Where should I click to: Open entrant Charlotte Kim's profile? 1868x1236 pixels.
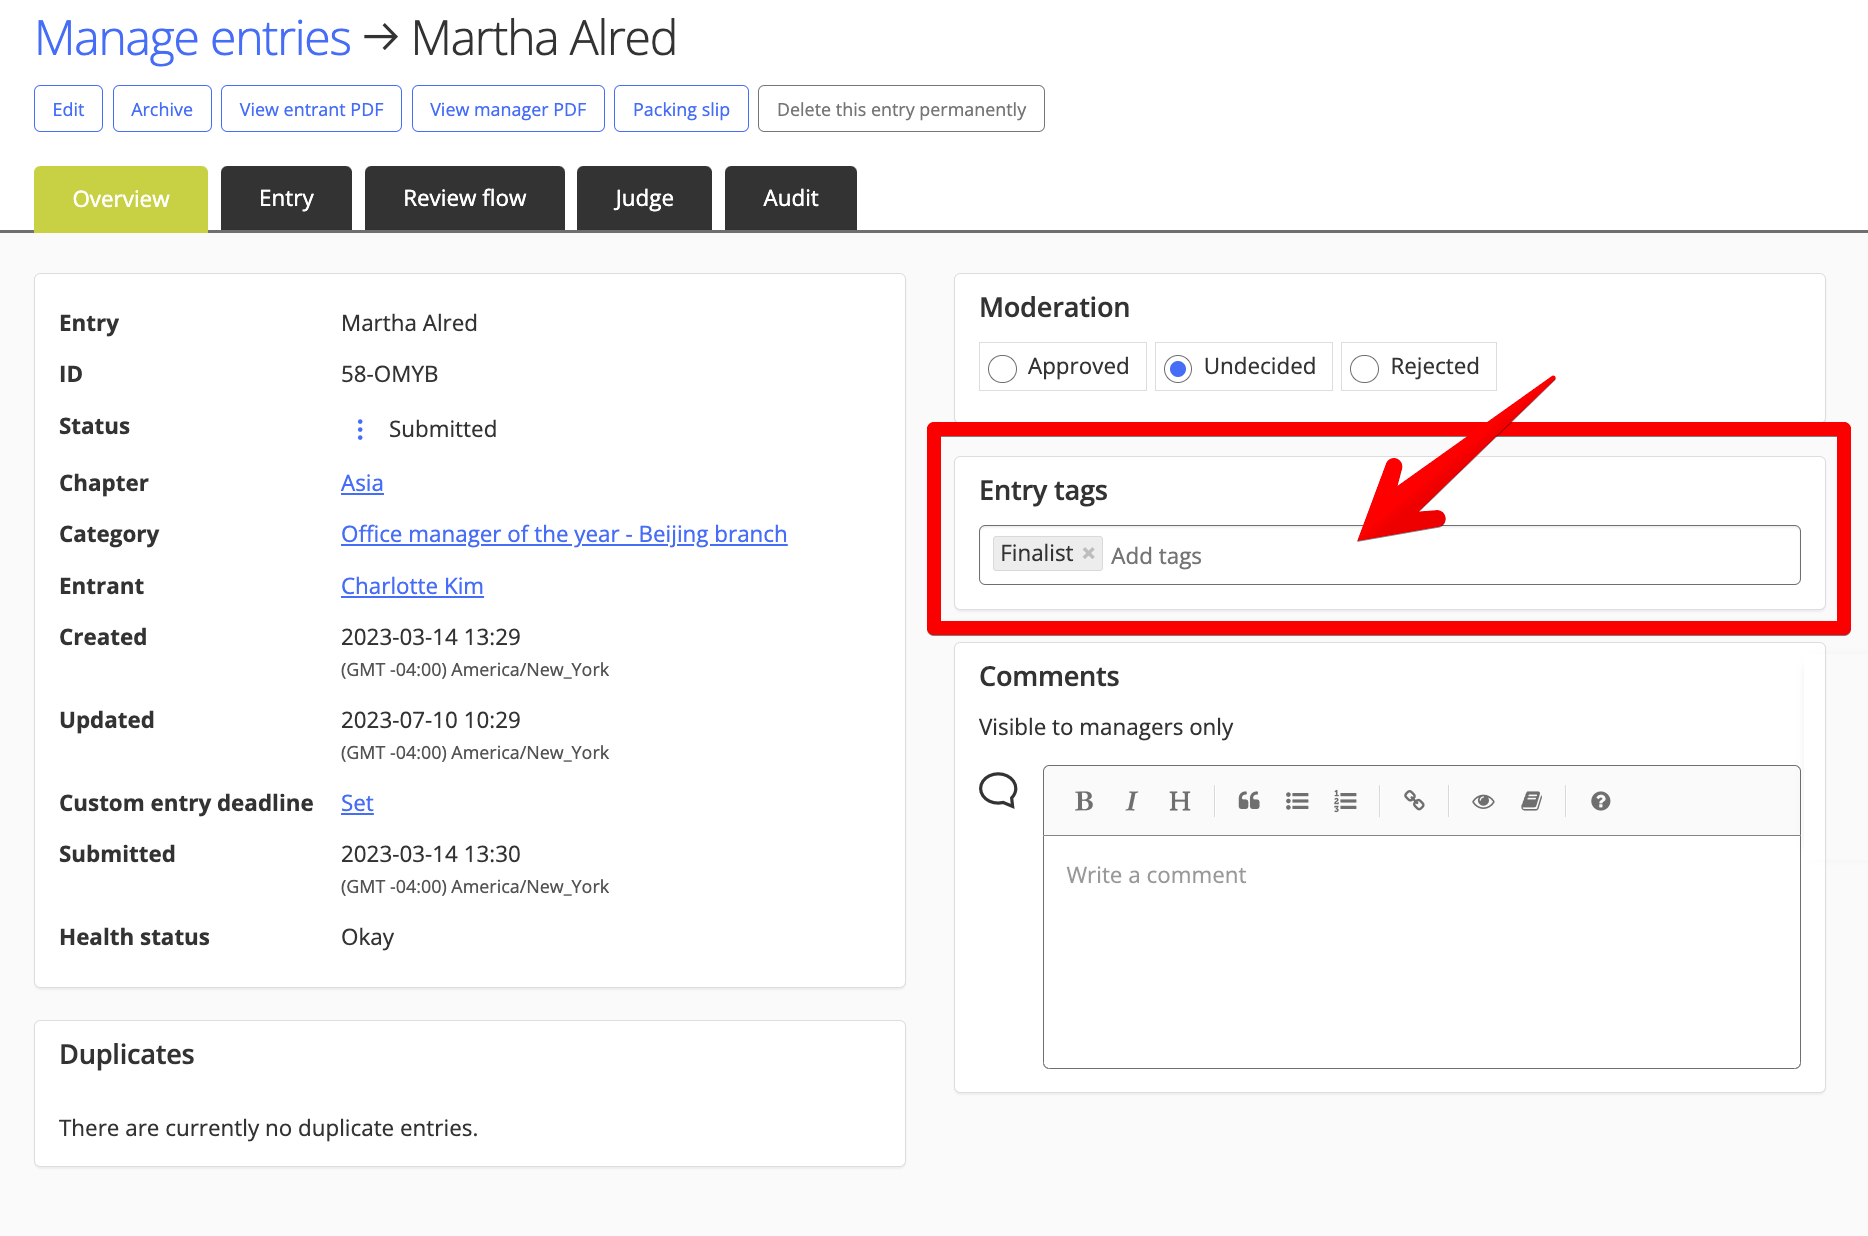pyautogui.click(x=411, y=585)
